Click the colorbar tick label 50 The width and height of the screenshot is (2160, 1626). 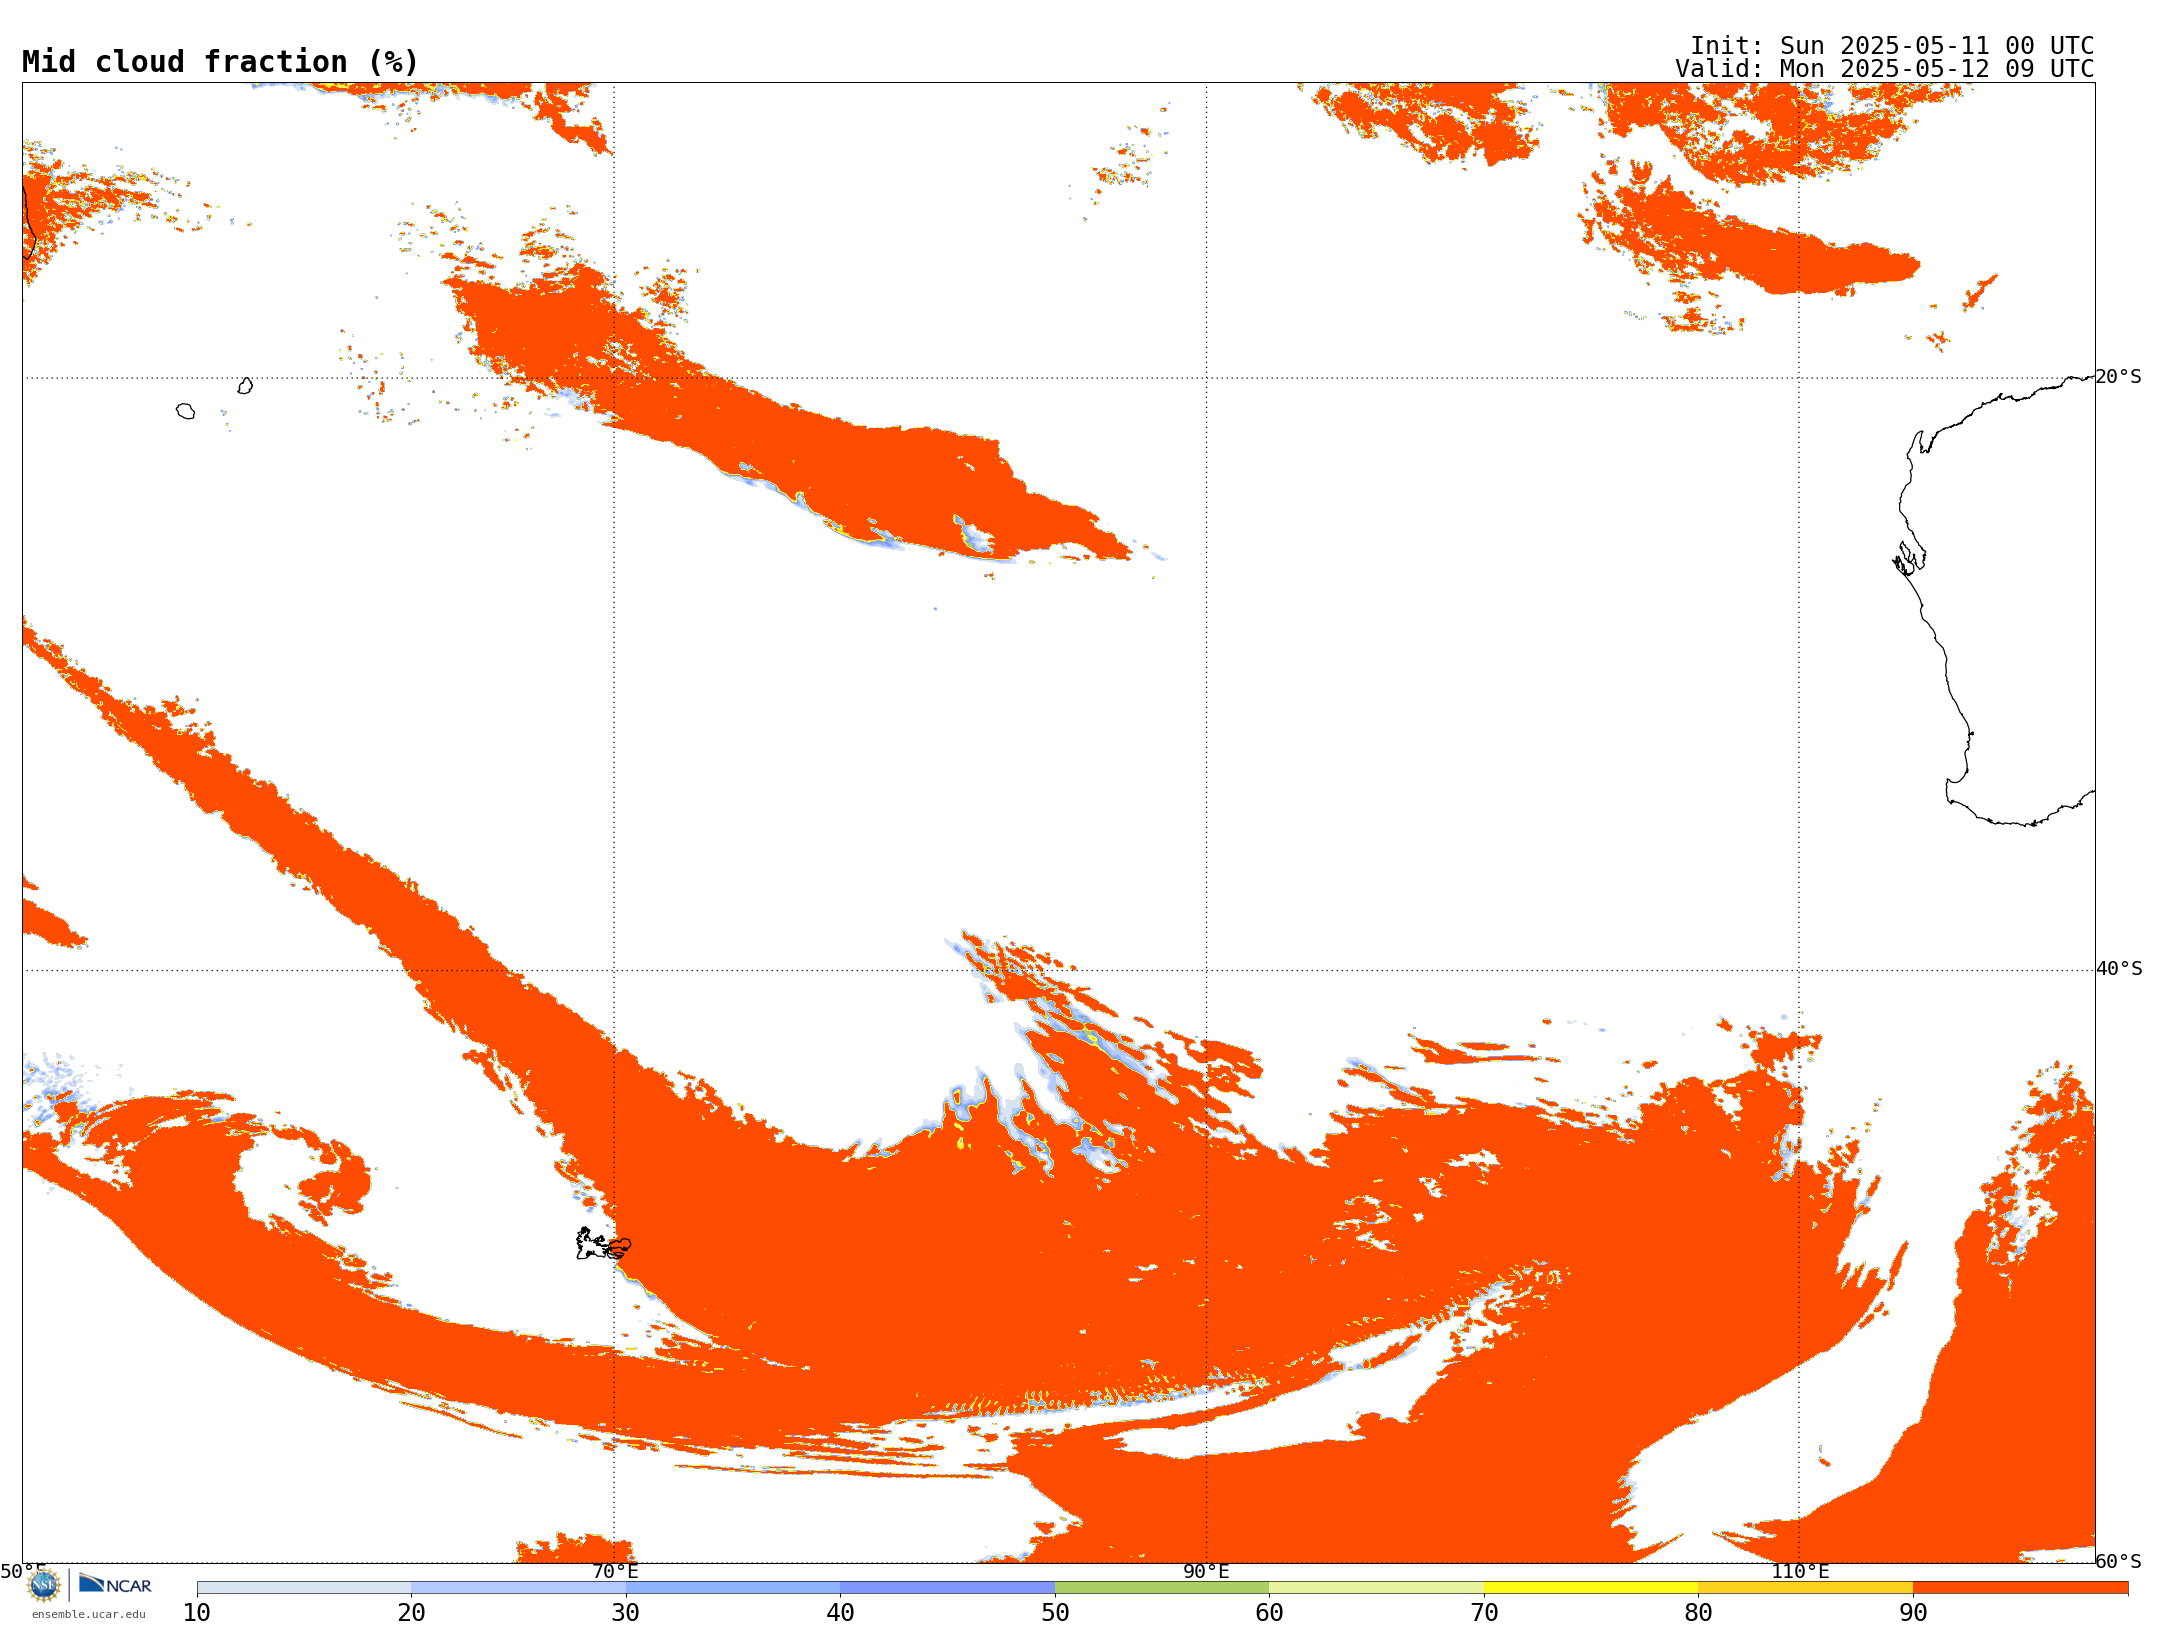(x=1055, y=1612)
